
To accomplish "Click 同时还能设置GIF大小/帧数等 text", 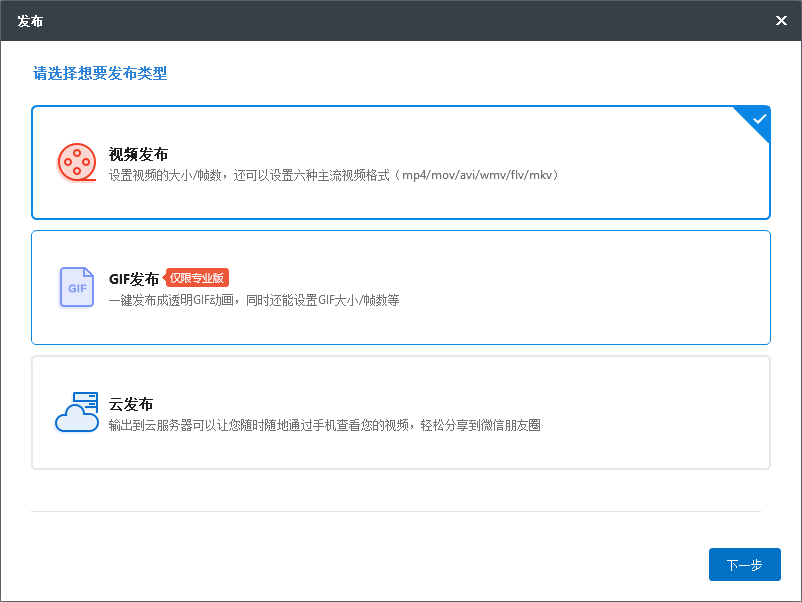I will 323,300.
